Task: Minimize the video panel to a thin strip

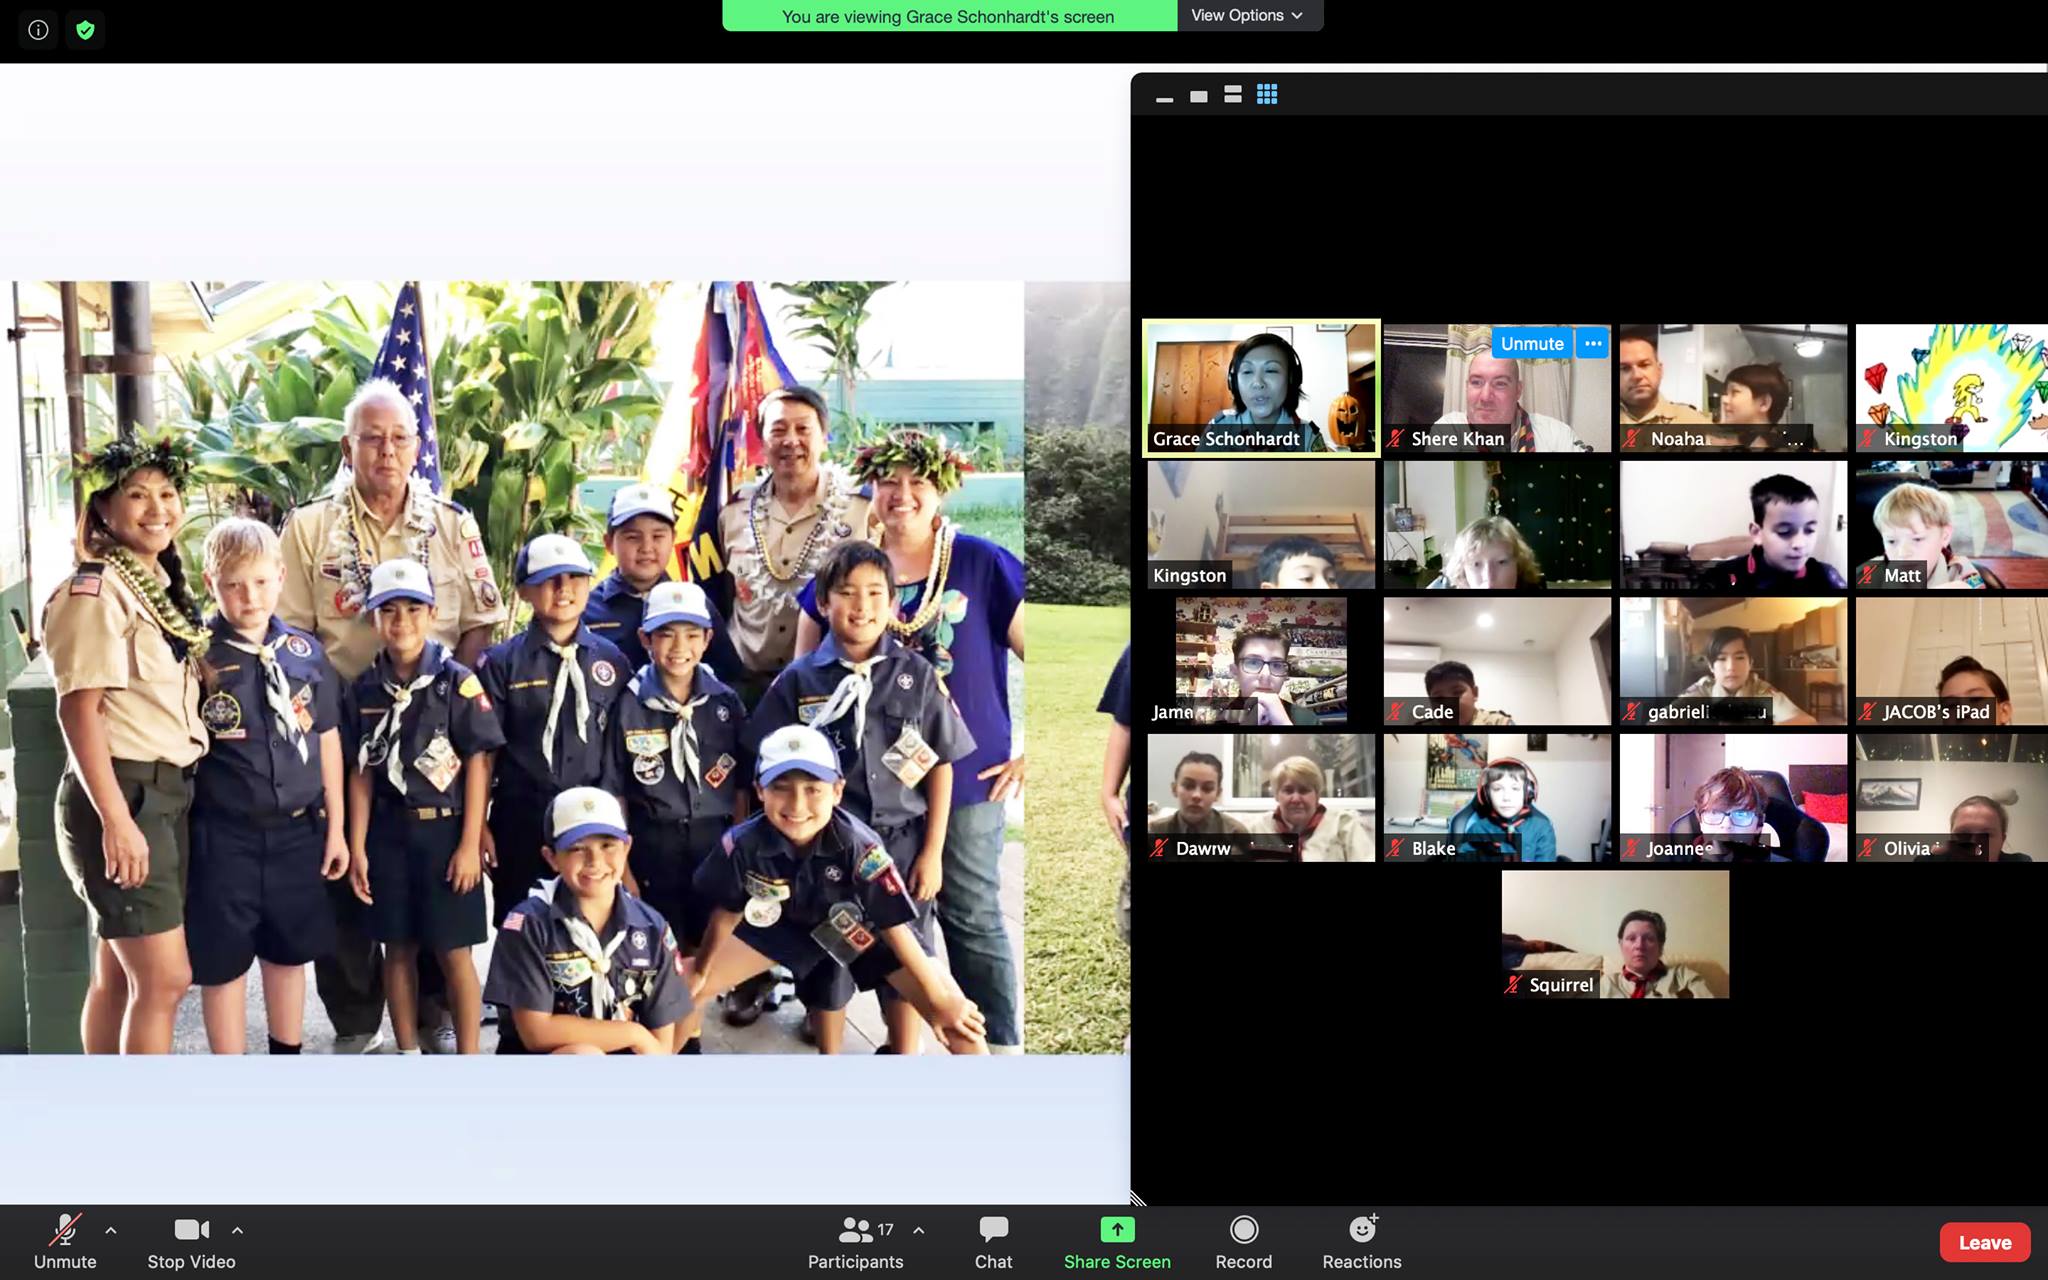Action: coord(1164,97)
